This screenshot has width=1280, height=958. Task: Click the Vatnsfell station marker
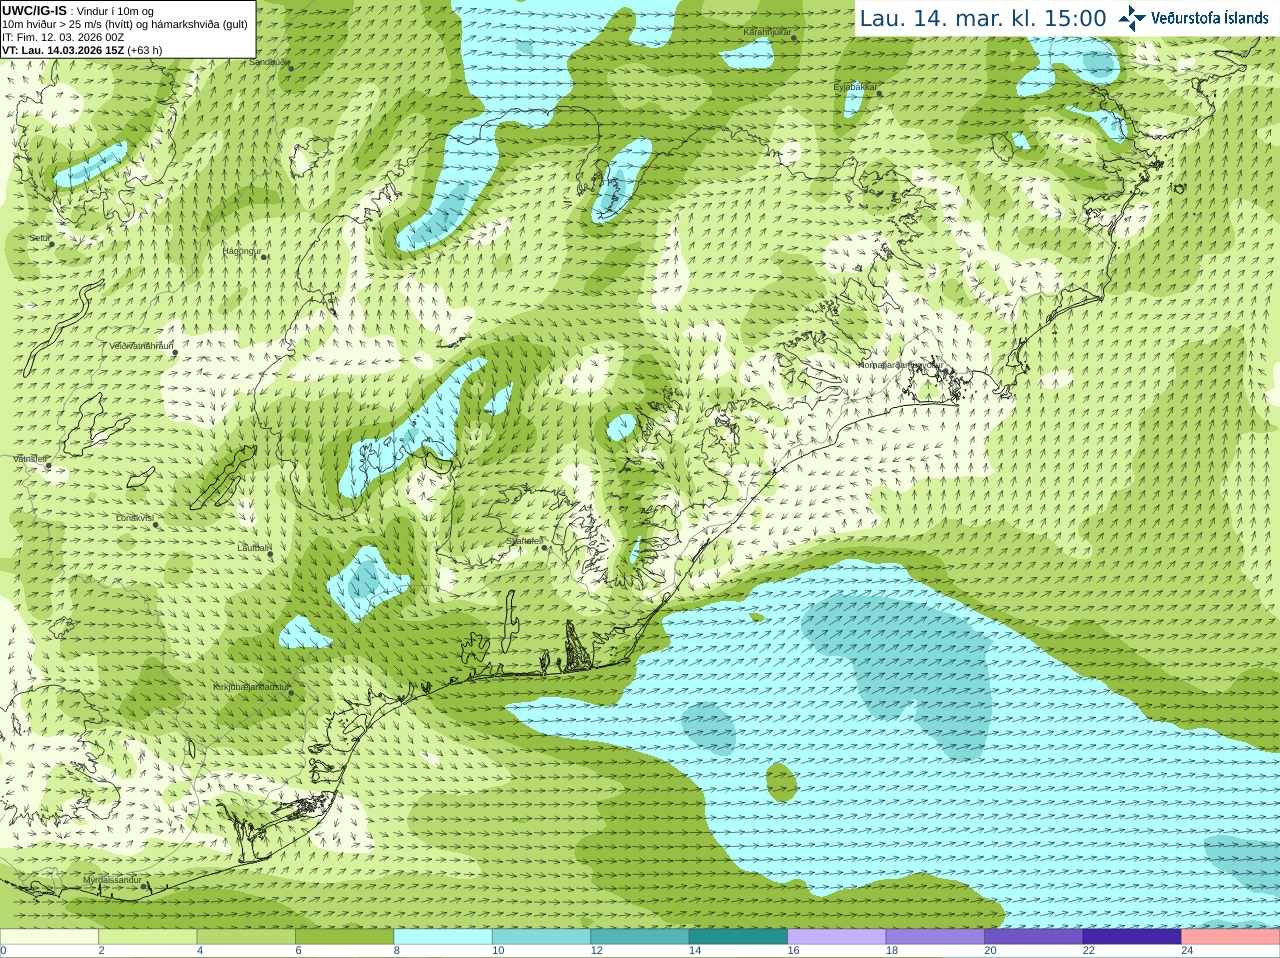click(48, 466)
